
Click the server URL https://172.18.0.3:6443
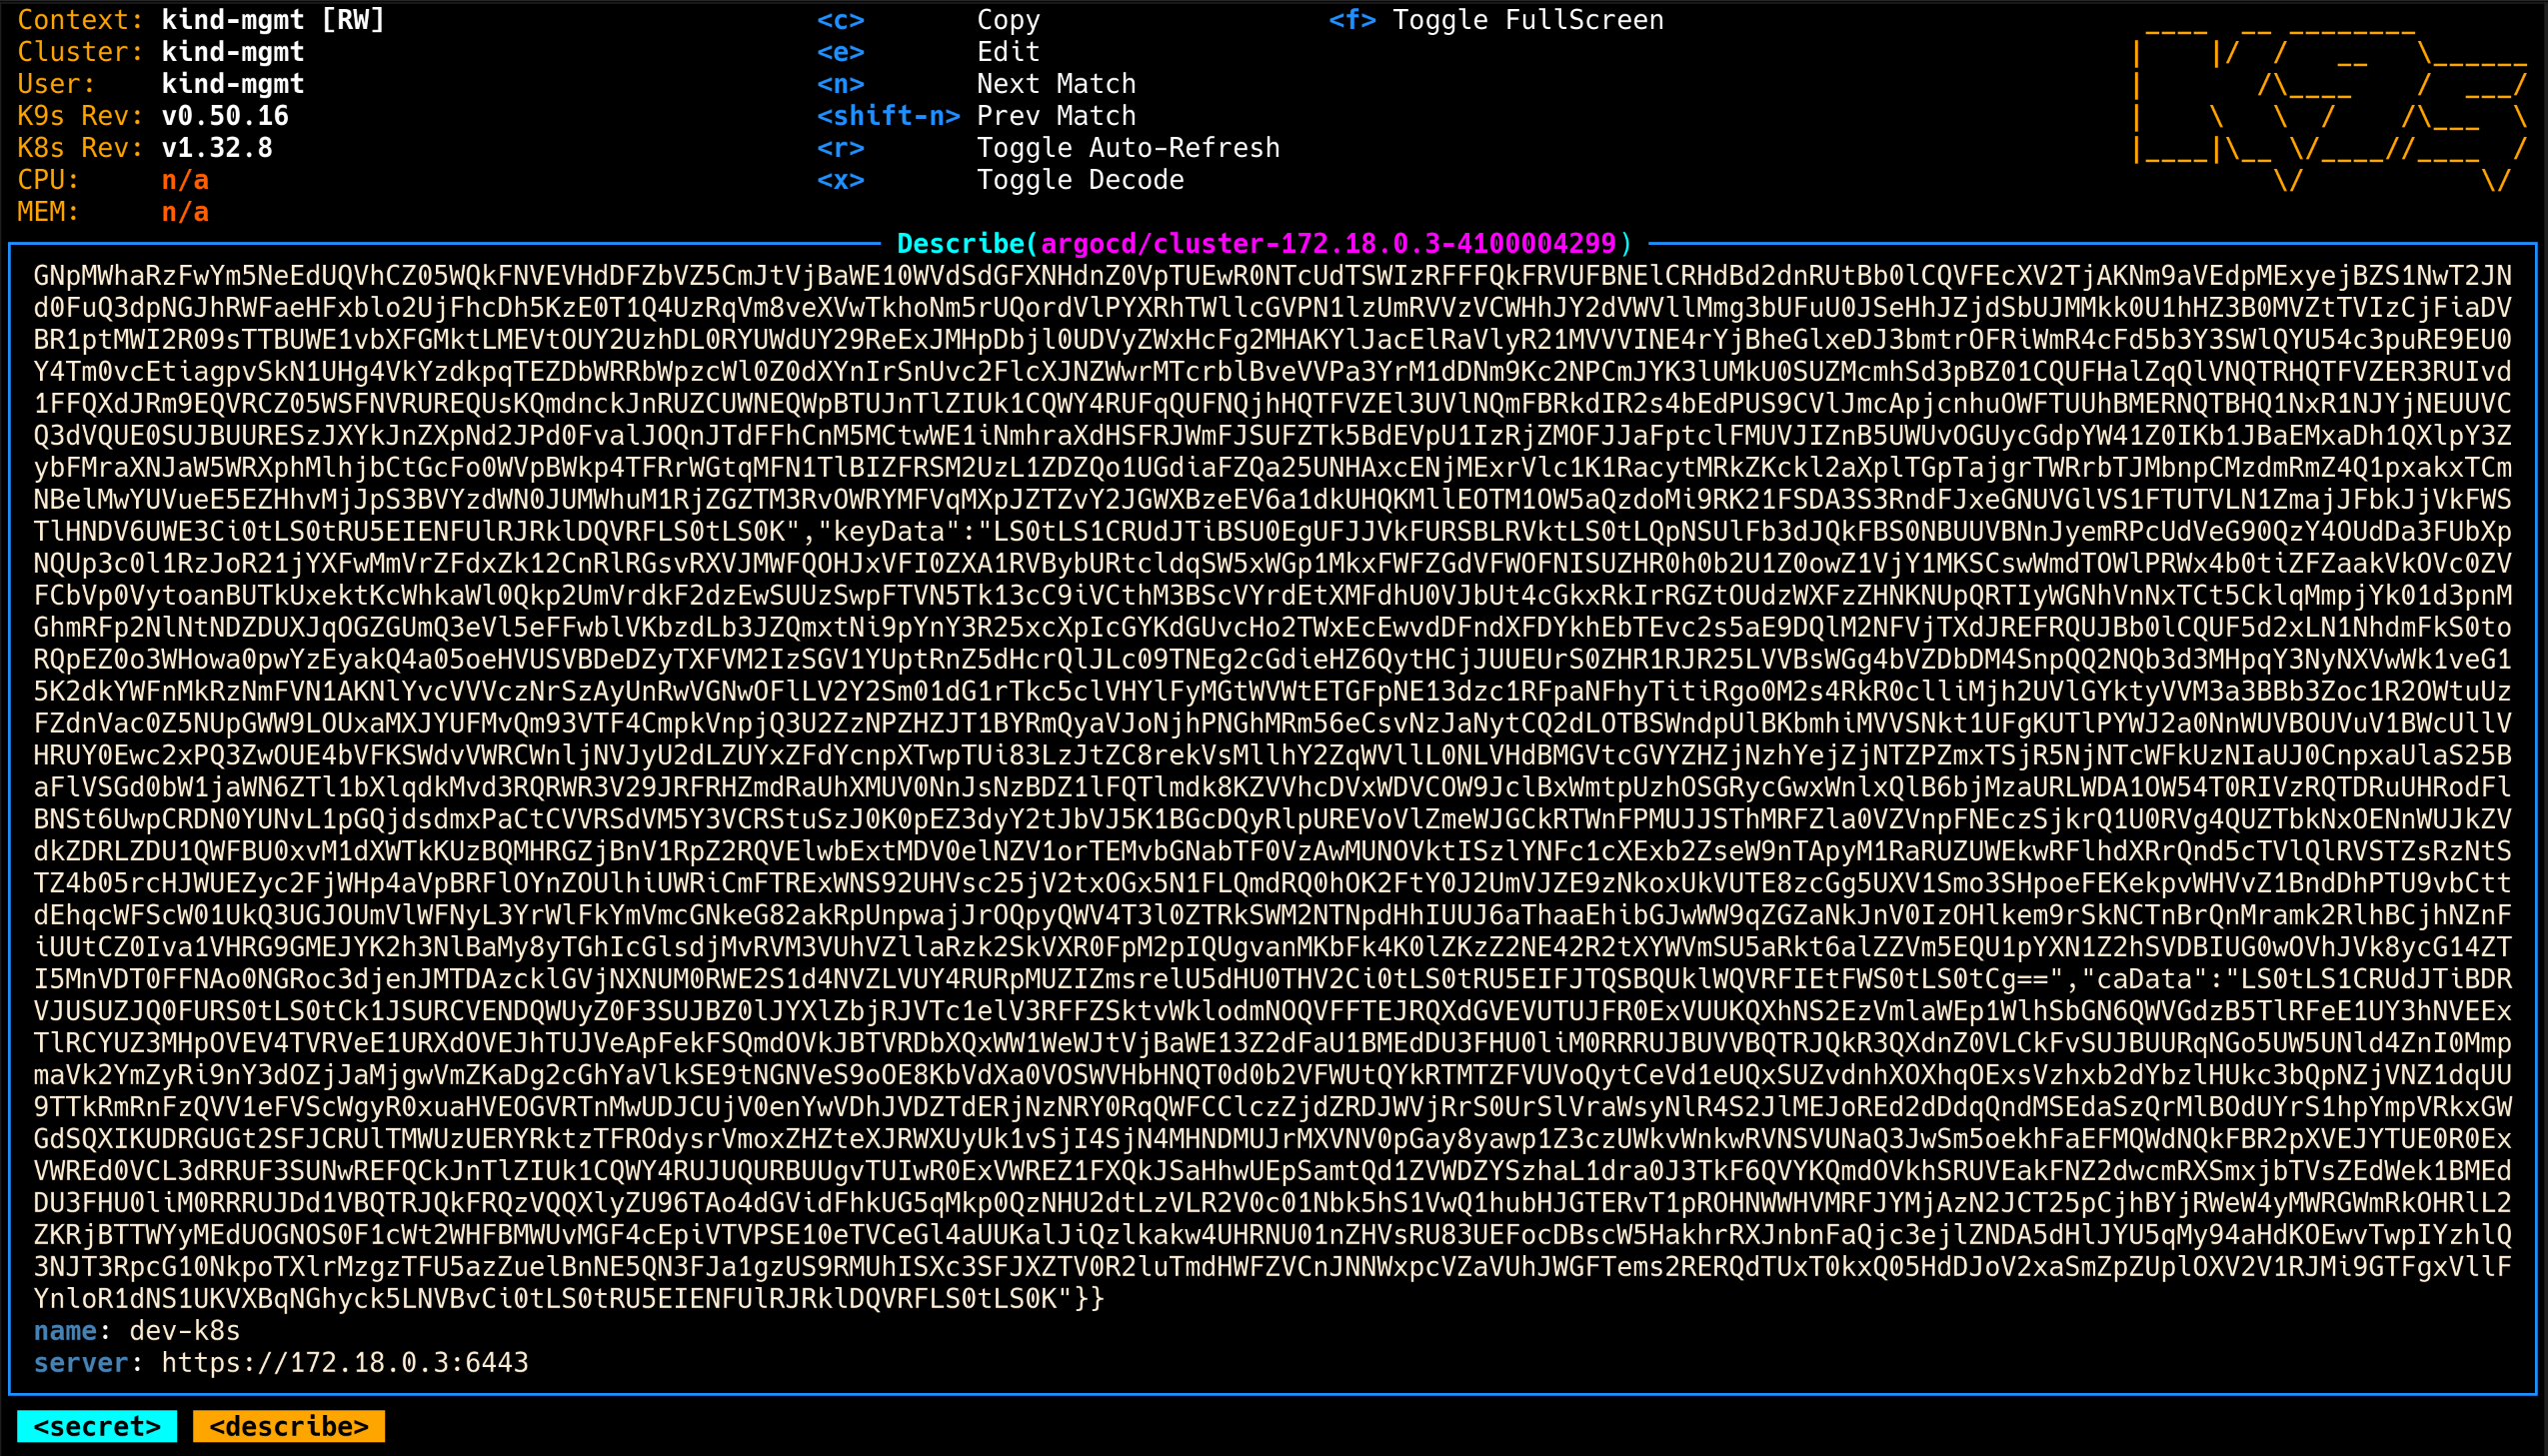(345, 1362)
